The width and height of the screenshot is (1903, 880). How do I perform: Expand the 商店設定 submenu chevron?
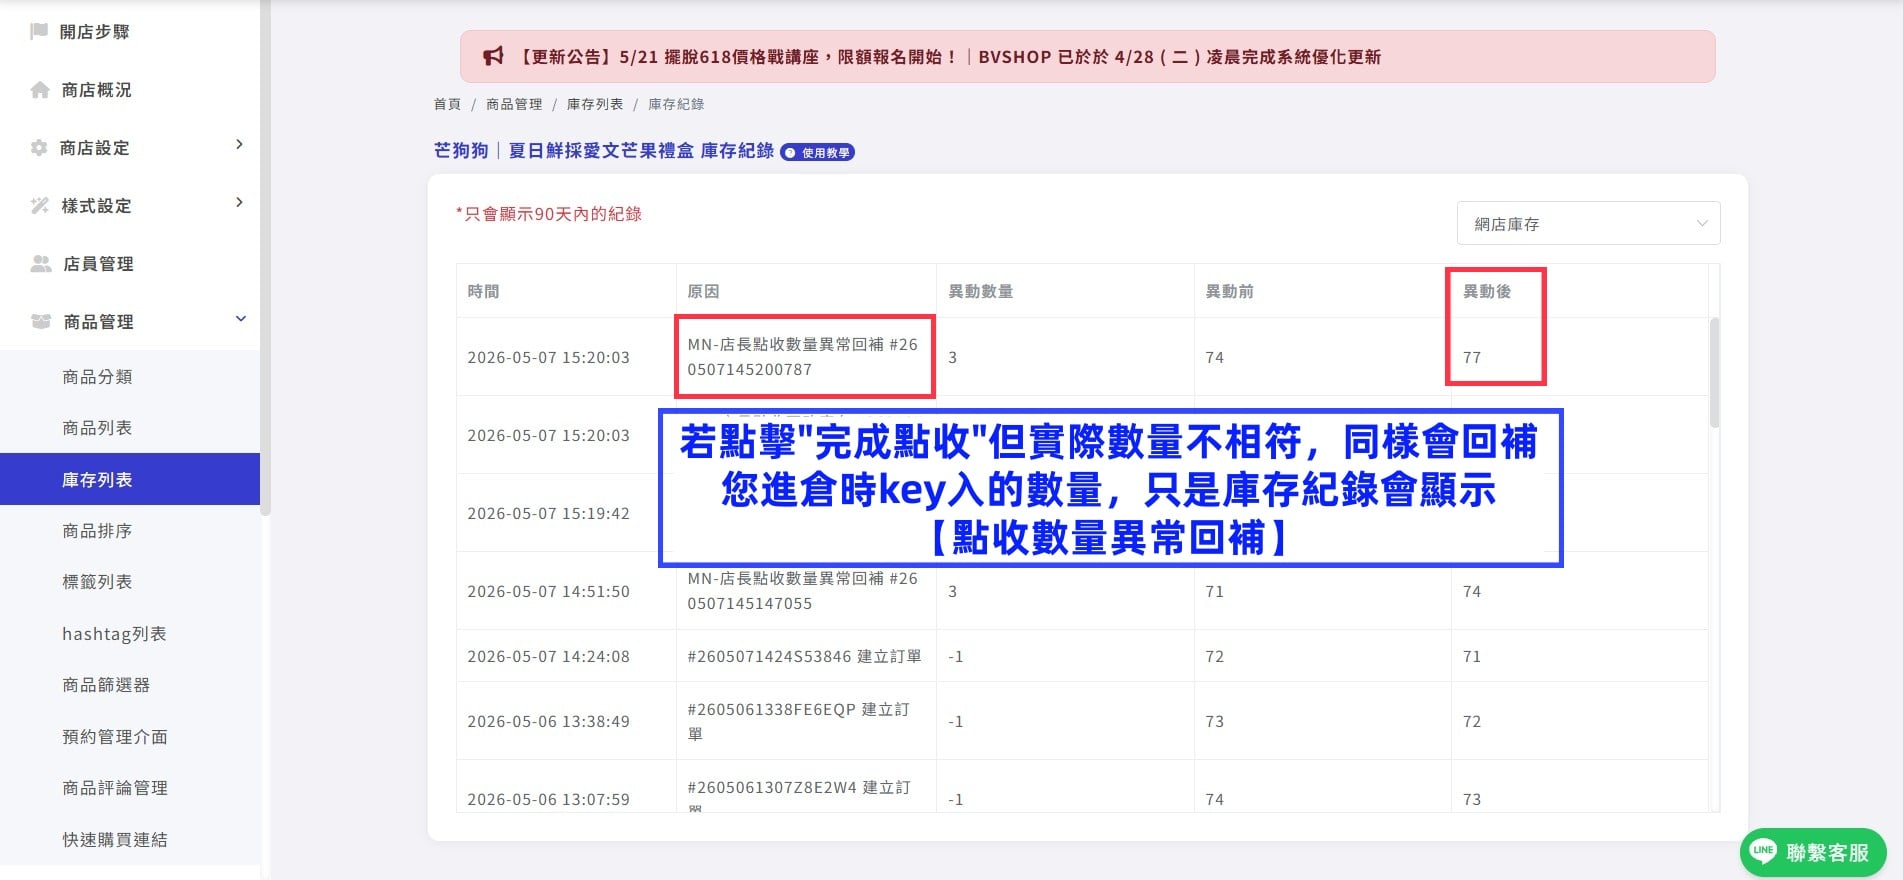(239, 145)
